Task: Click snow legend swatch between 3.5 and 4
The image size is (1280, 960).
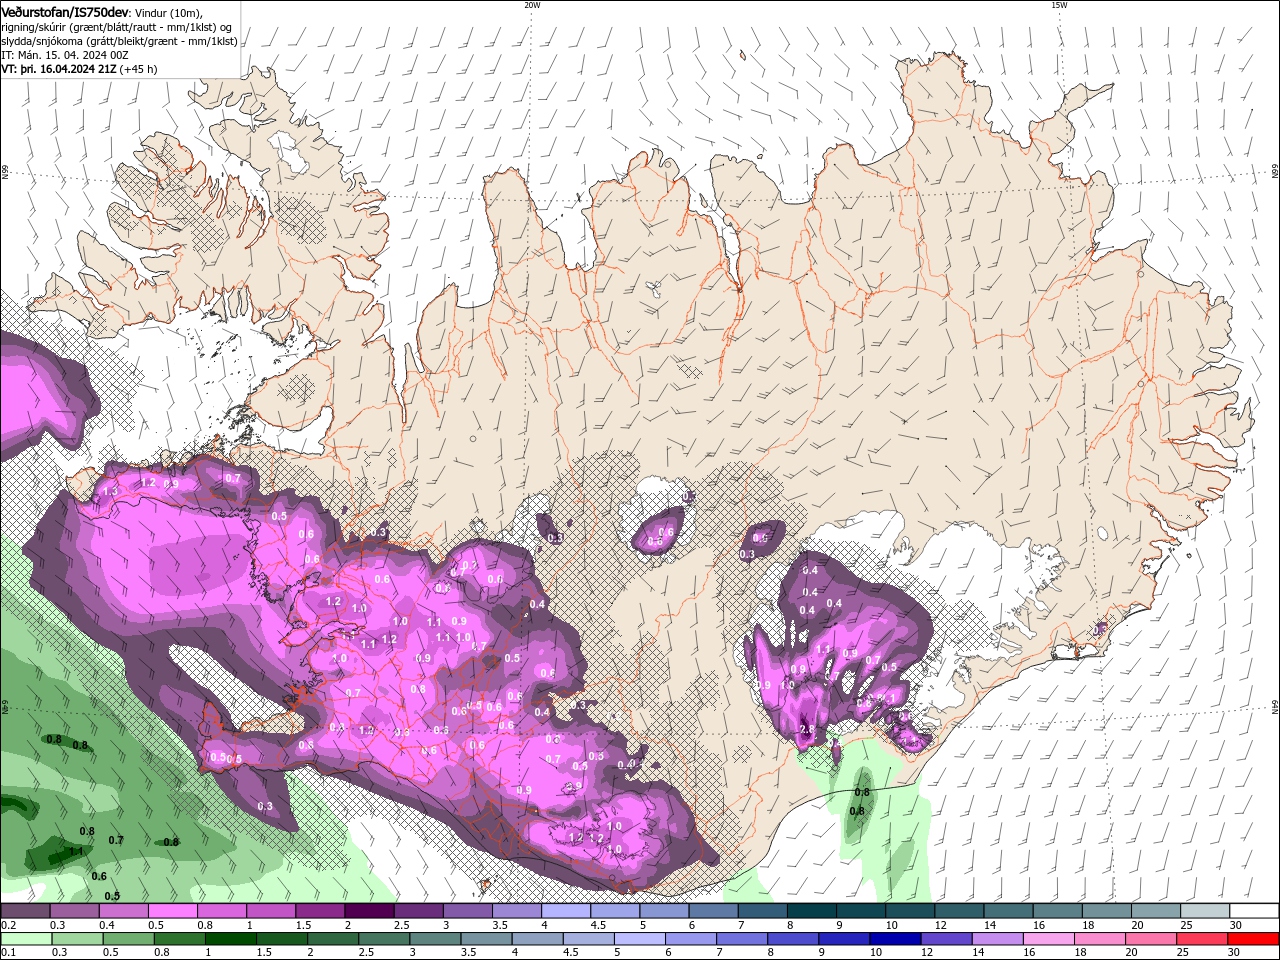Action: pos(517,911)
